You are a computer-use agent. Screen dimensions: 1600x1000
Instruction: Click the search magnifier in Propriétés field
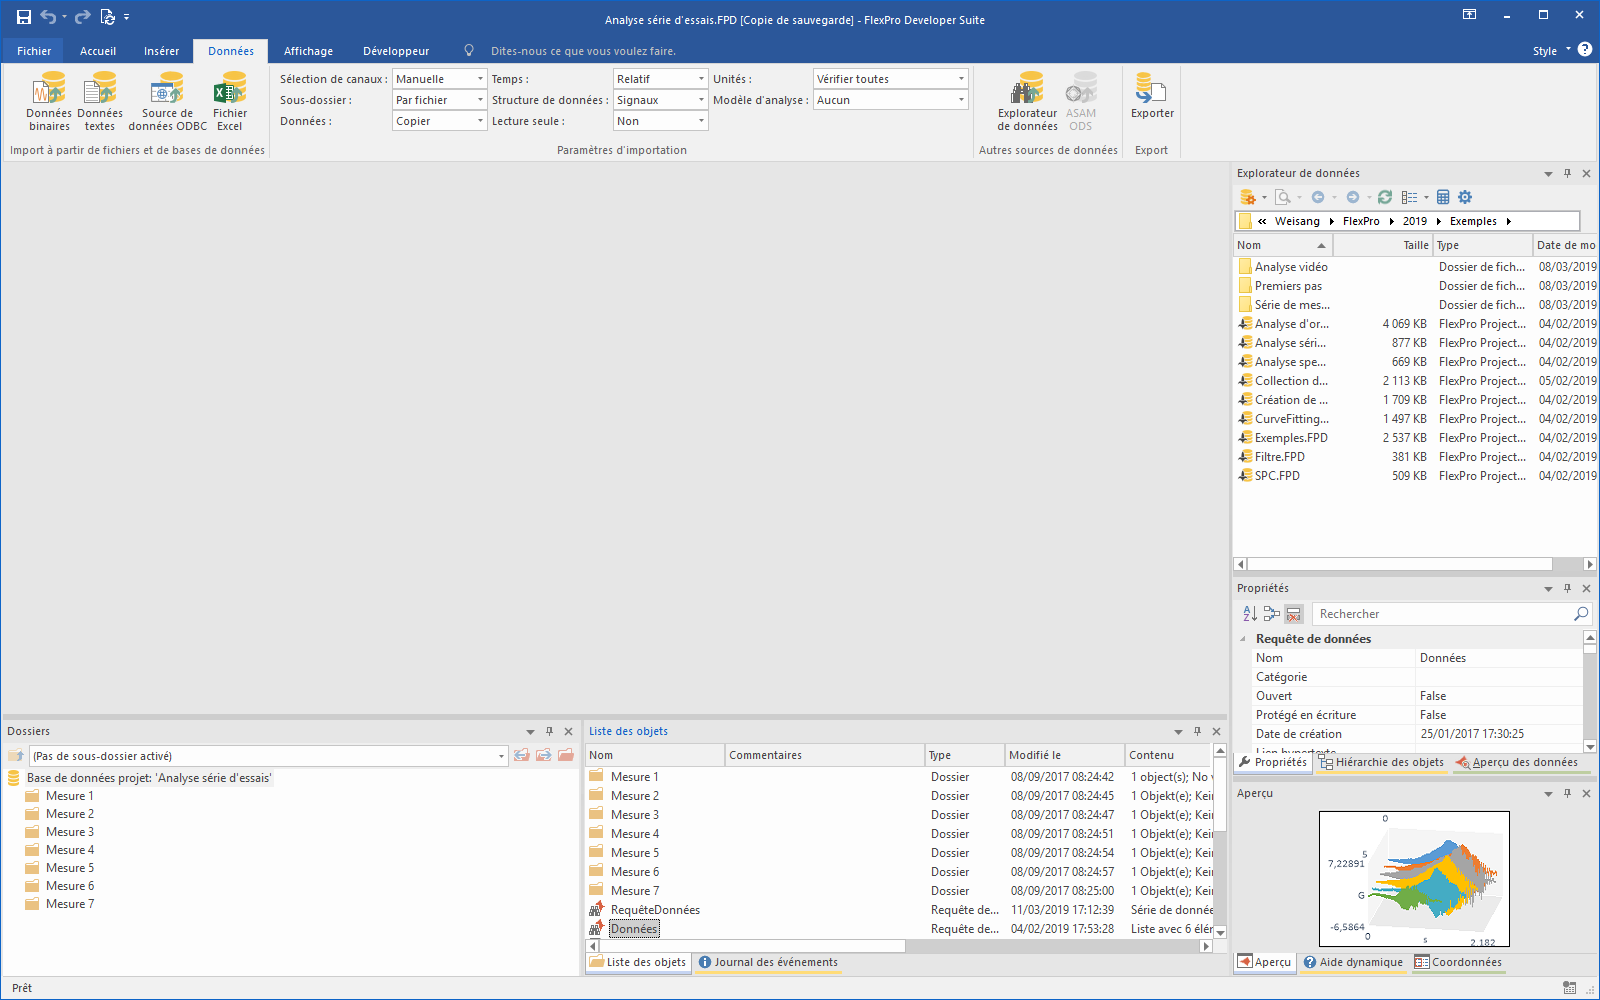coord(1581,614)
